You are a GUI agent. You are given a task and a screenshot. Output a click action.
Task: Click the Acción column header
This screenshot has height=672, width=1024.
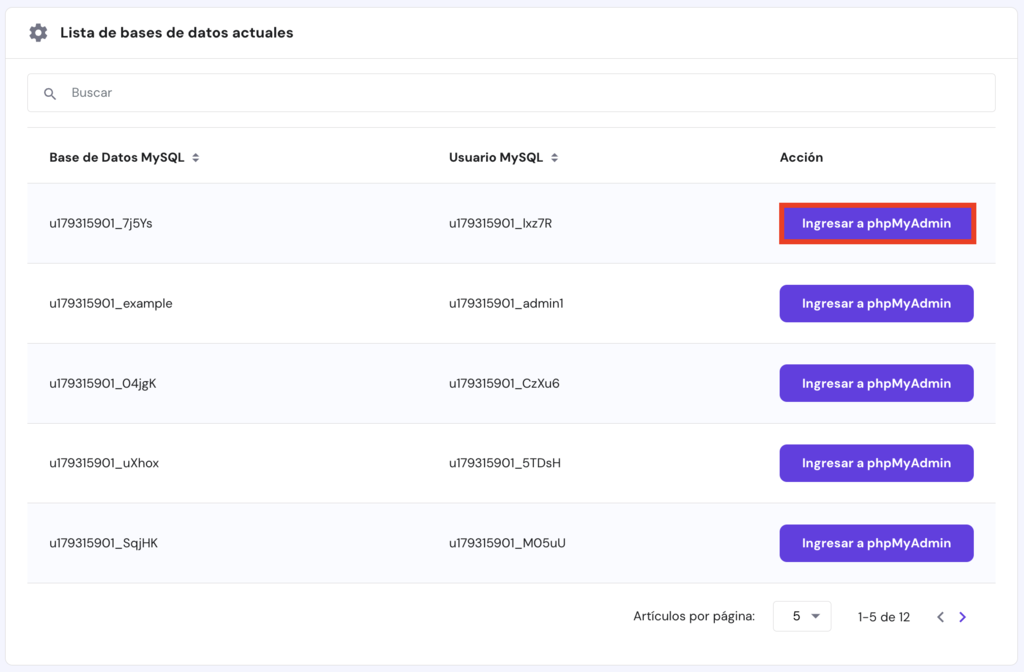click(802, 157)
